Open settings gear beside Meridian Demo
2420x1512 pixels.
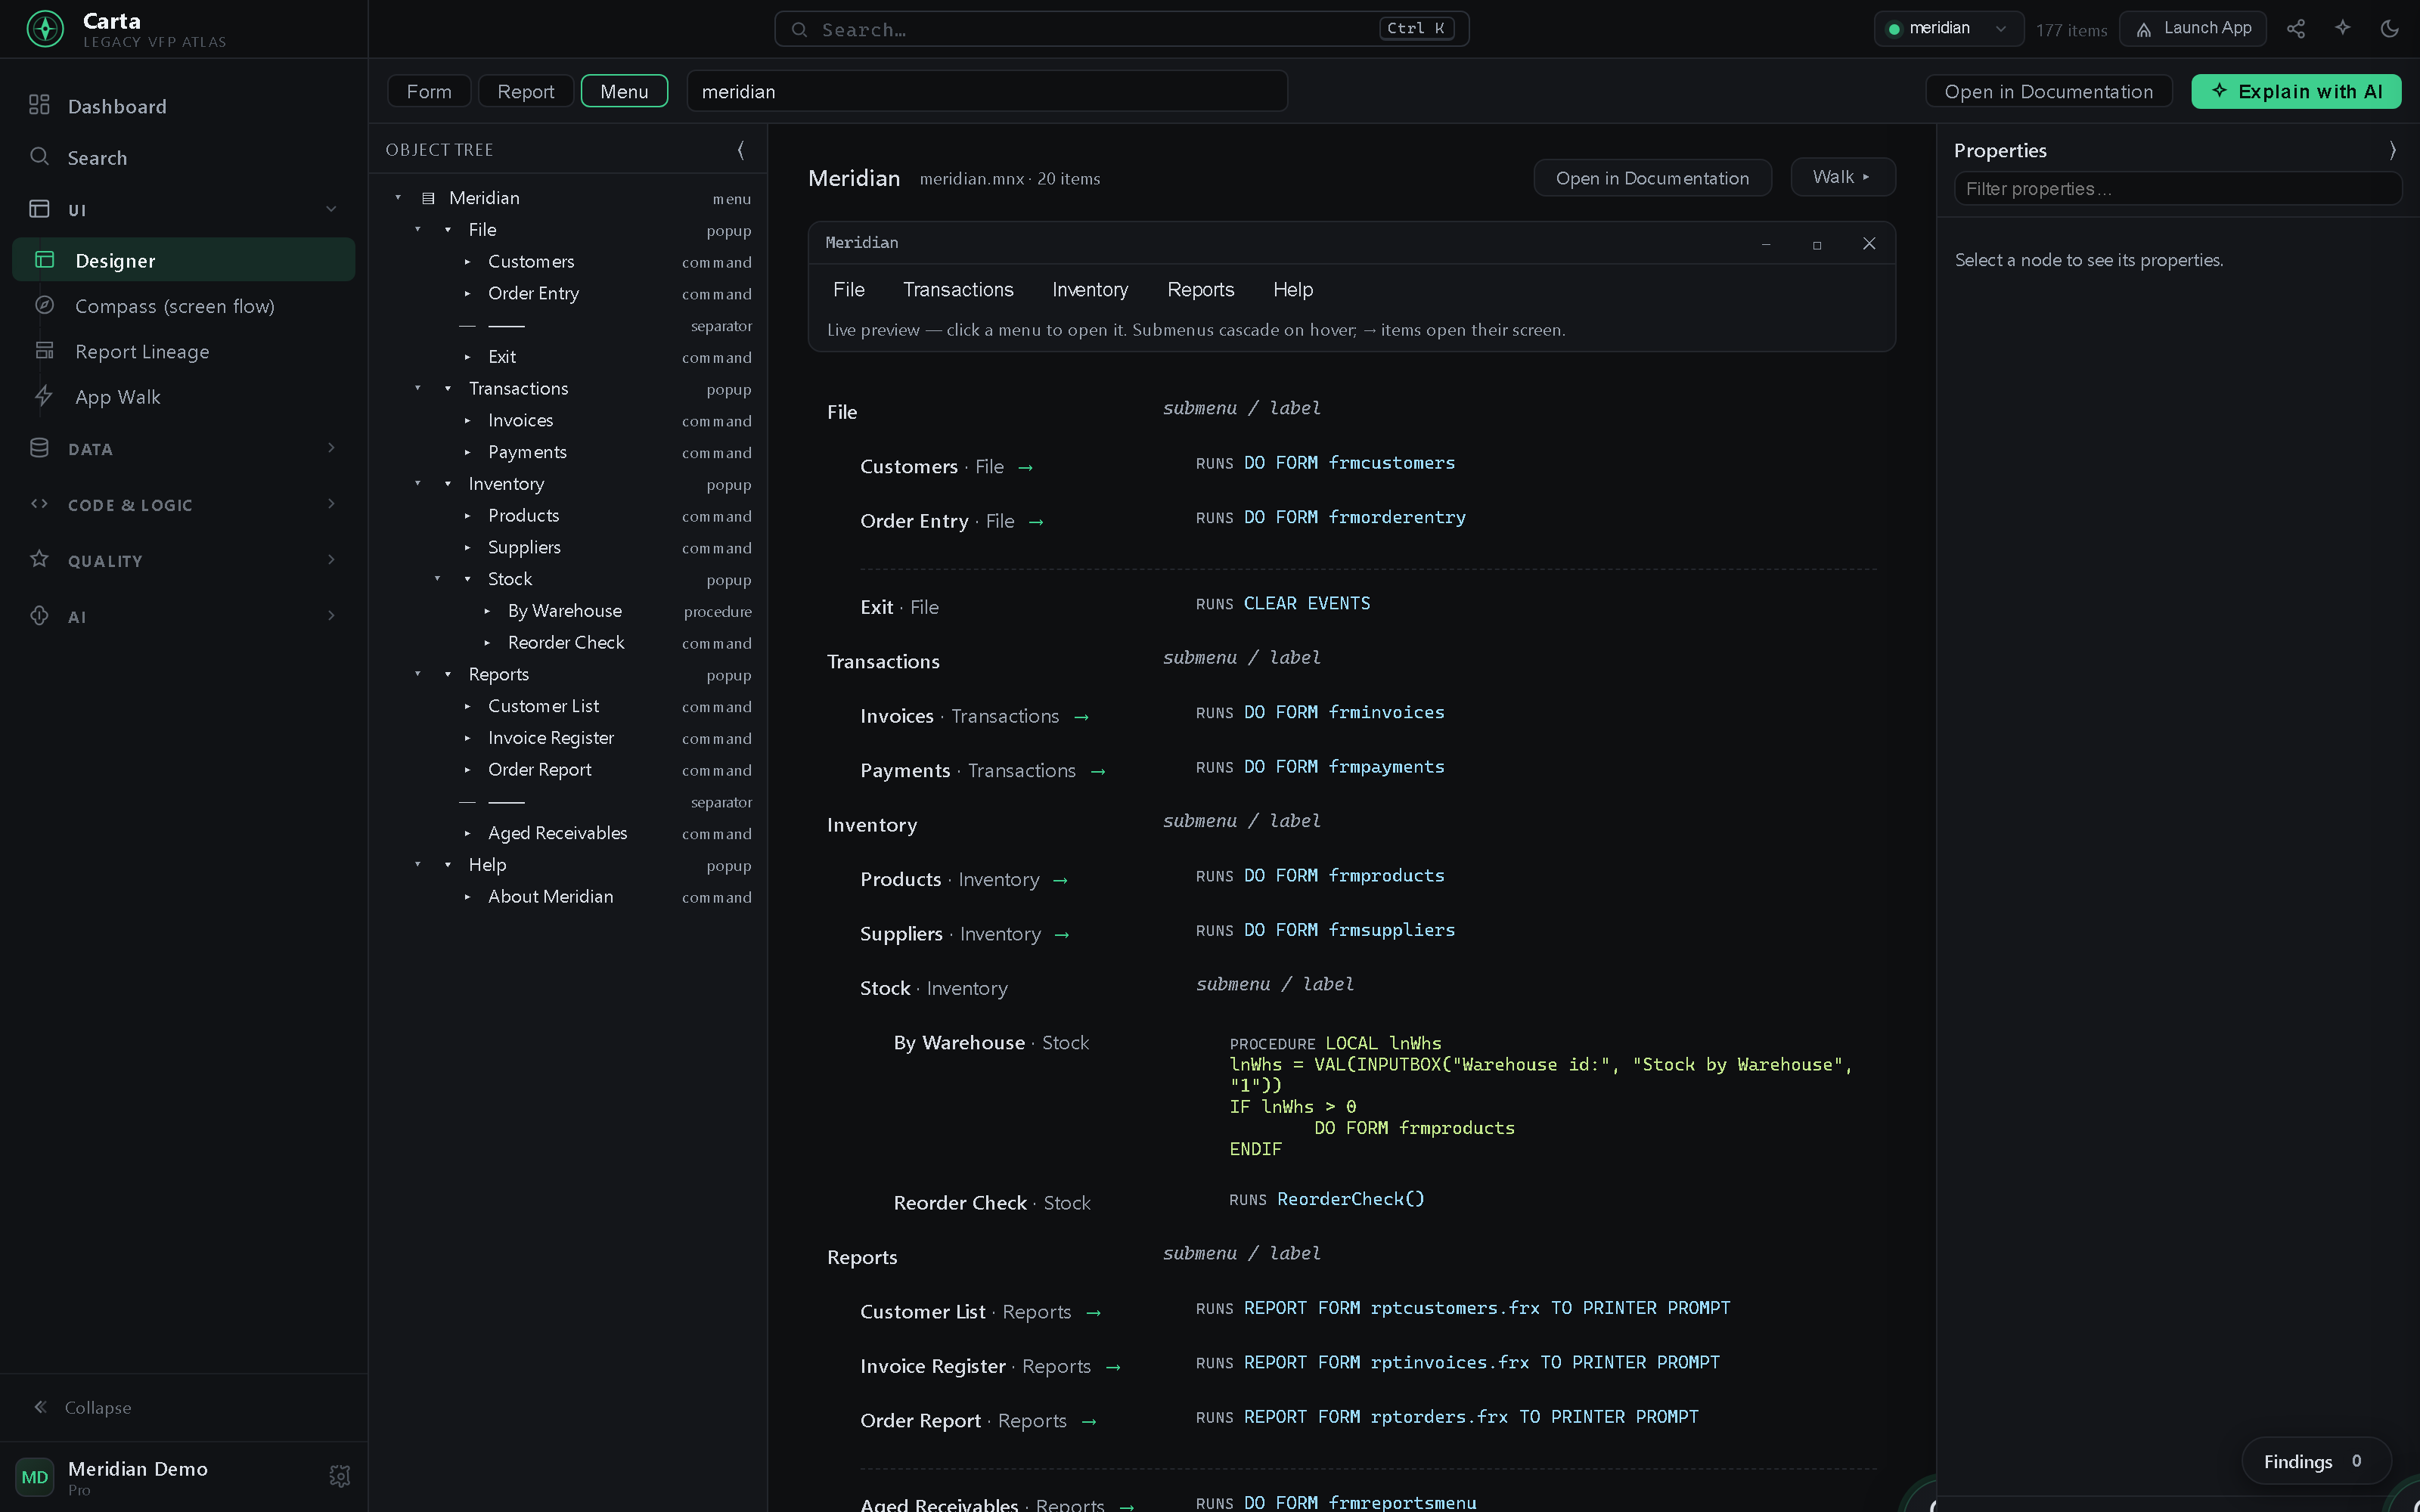point(339,1476)
